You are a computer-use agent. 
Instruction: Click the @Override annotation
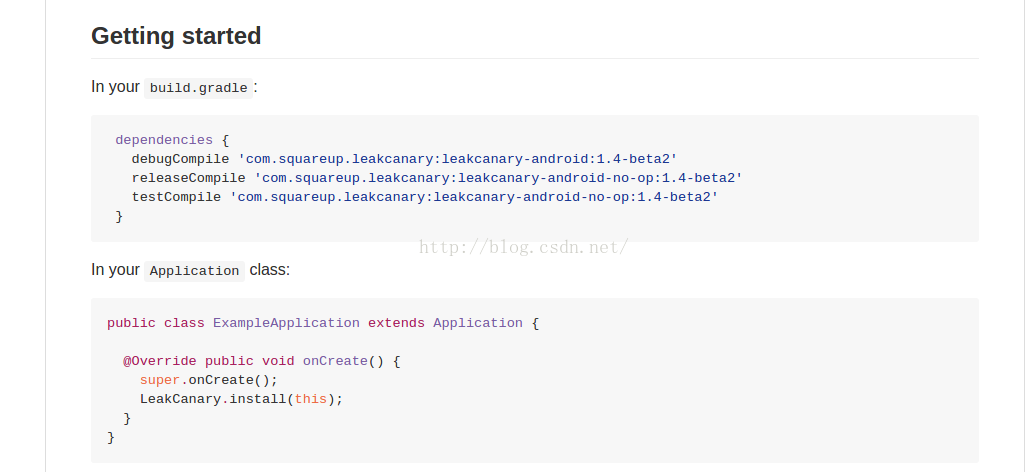click(160, 361)
